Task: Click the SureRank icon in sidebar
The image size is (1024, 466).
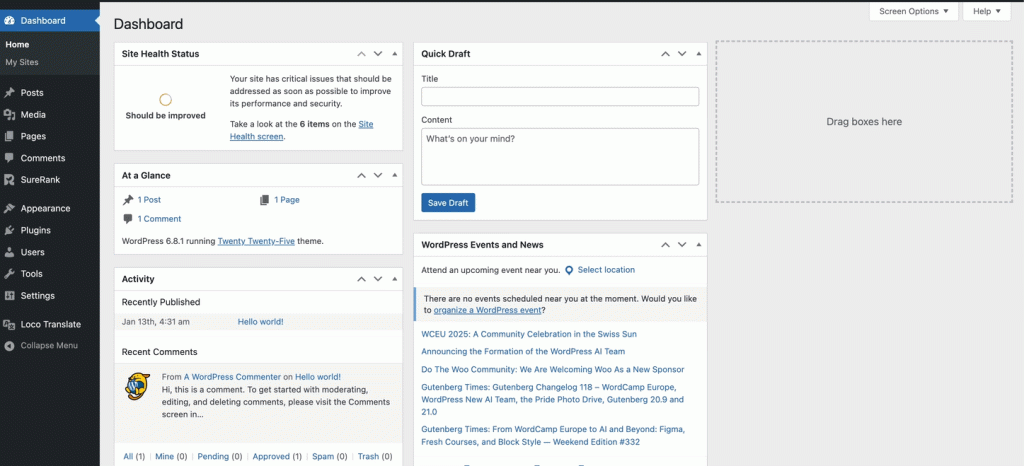Action: click(9, 179)
